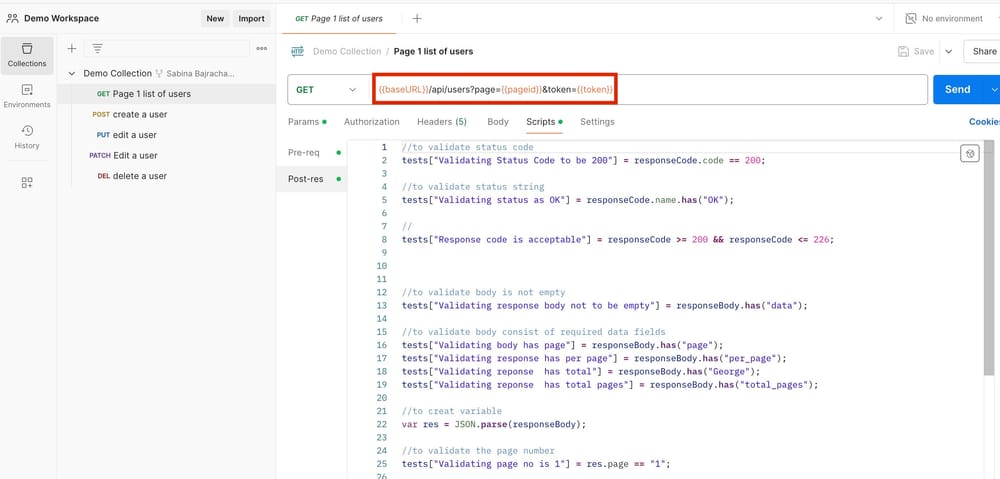1000x479 pixels.
Task: Click the {{baseURL}} variable in URL
Action: point(403,90)
